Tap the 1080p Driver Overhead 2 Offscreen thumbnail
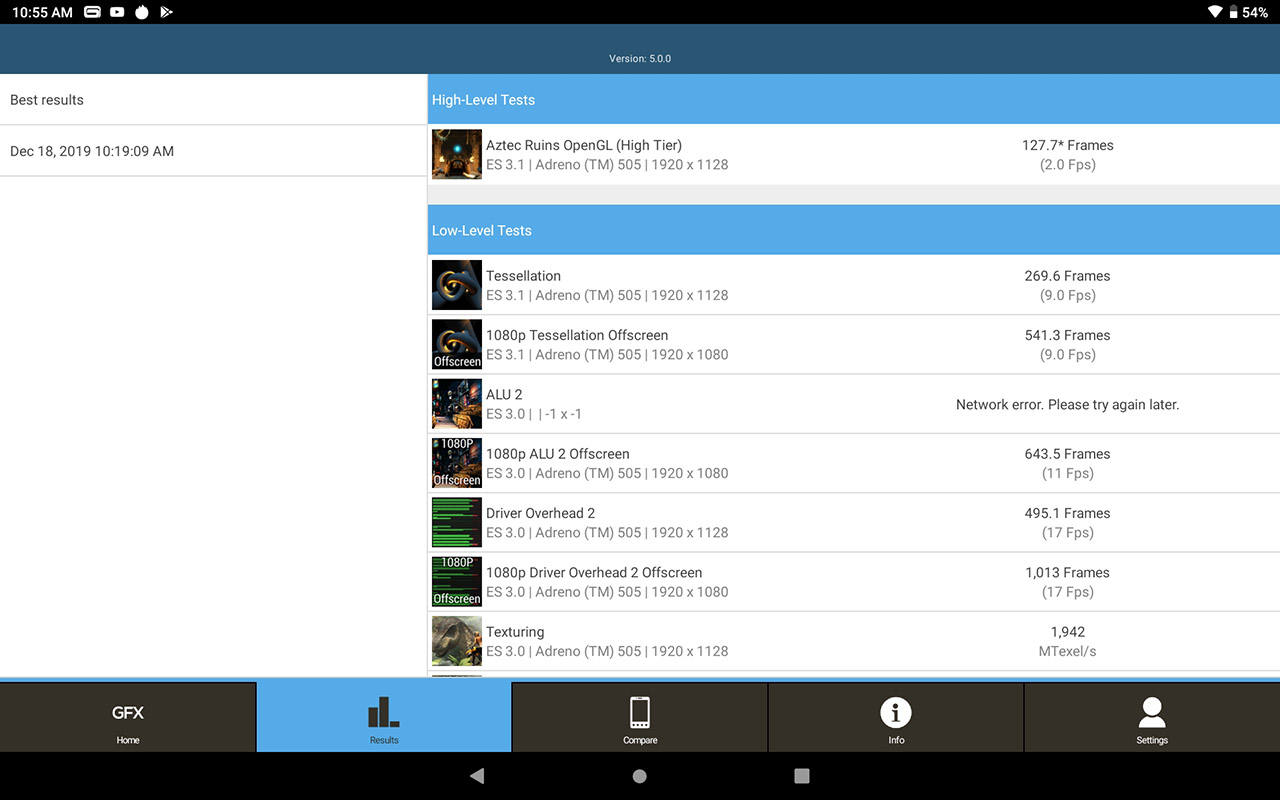 [x=457, y=582]
